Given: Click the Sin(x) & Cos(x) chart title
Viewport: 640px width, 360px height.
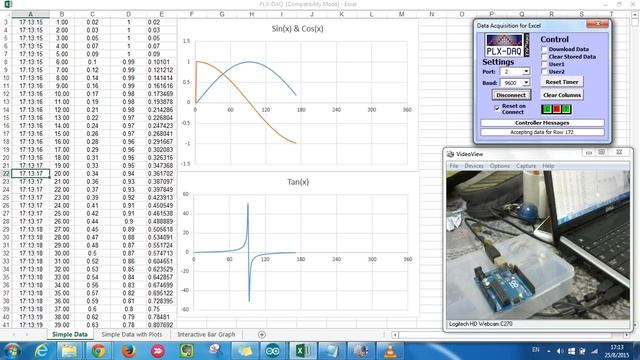Looking at the screenshot, I should tap(297, 29).
